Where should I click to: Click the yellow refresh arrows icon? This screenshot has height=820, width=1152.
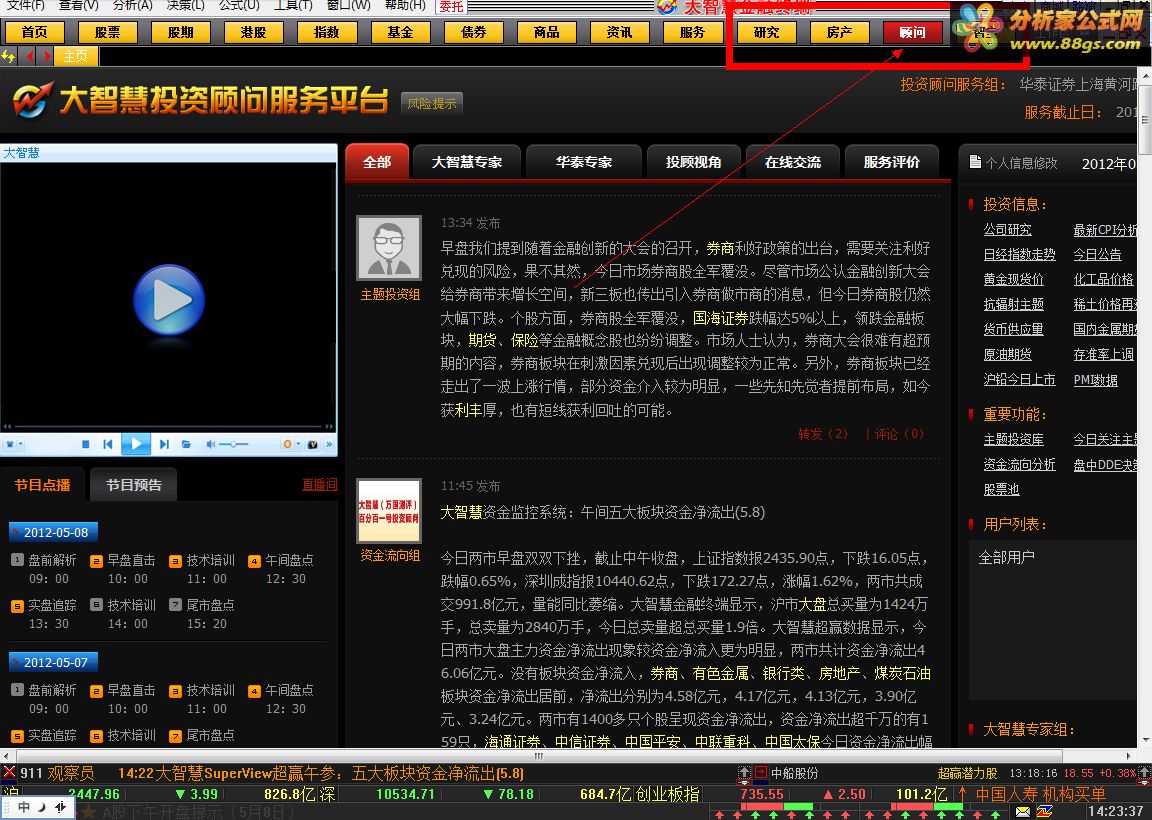(8, 56)
